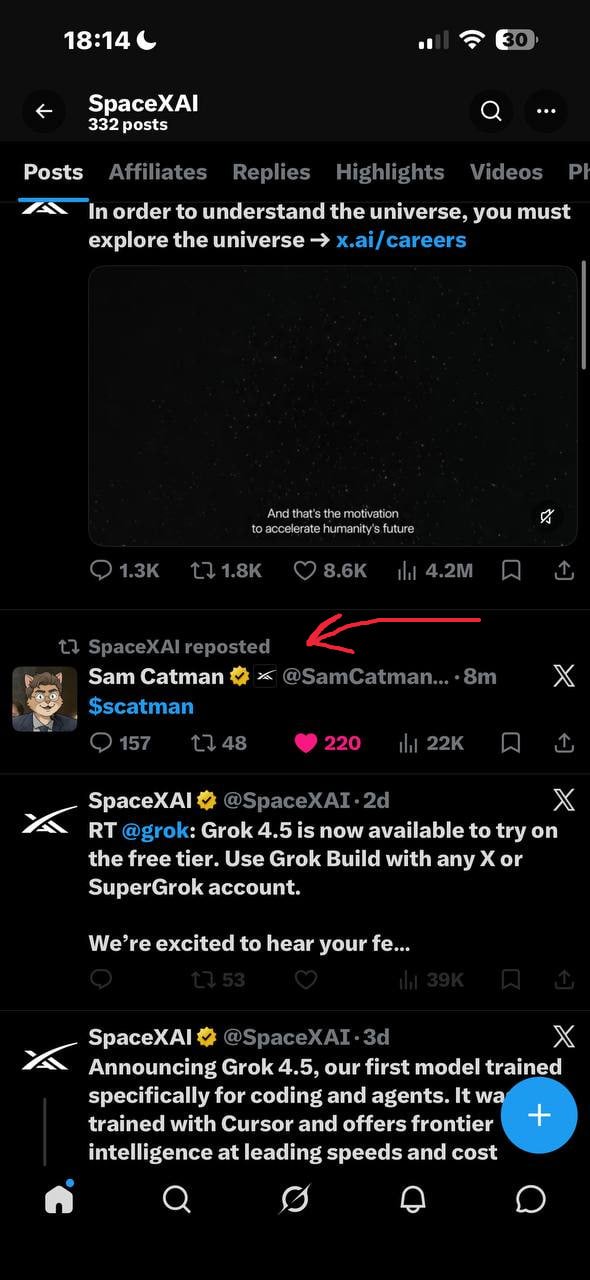Screen dimensions: 590x1280
Task: Open the Videos tab
Action: pyautogui.click(x=506, y=172)
